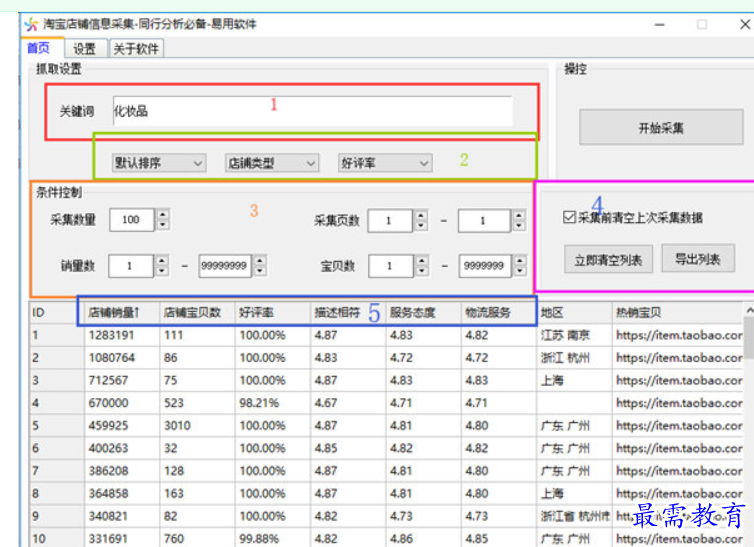
Task: Expand the 店铺类型 dropdown
Action: 272,163
